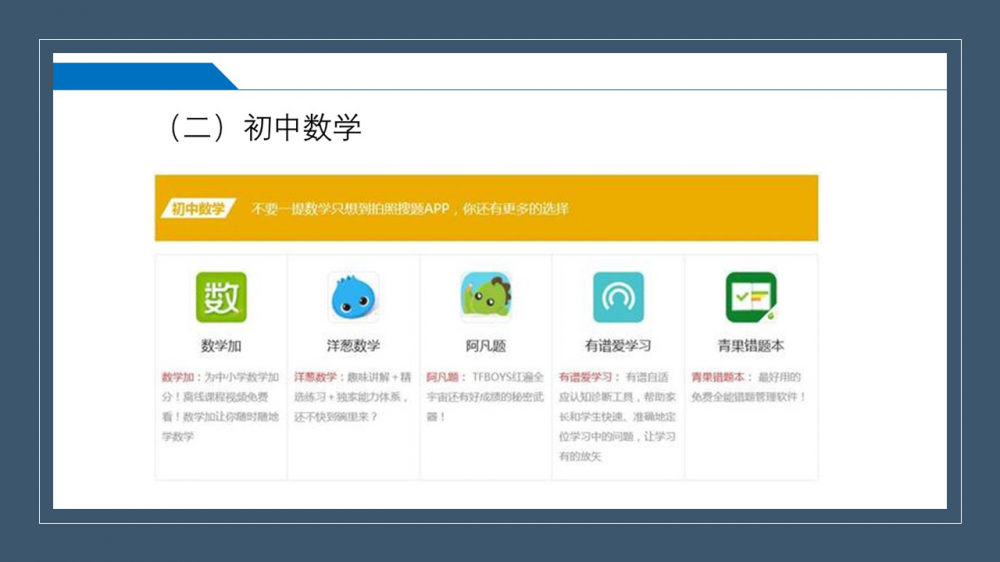Click the white 初中数学 tag in the yellow banner
The height and width of the screenshot is (562, 1000).
[197, 209]
